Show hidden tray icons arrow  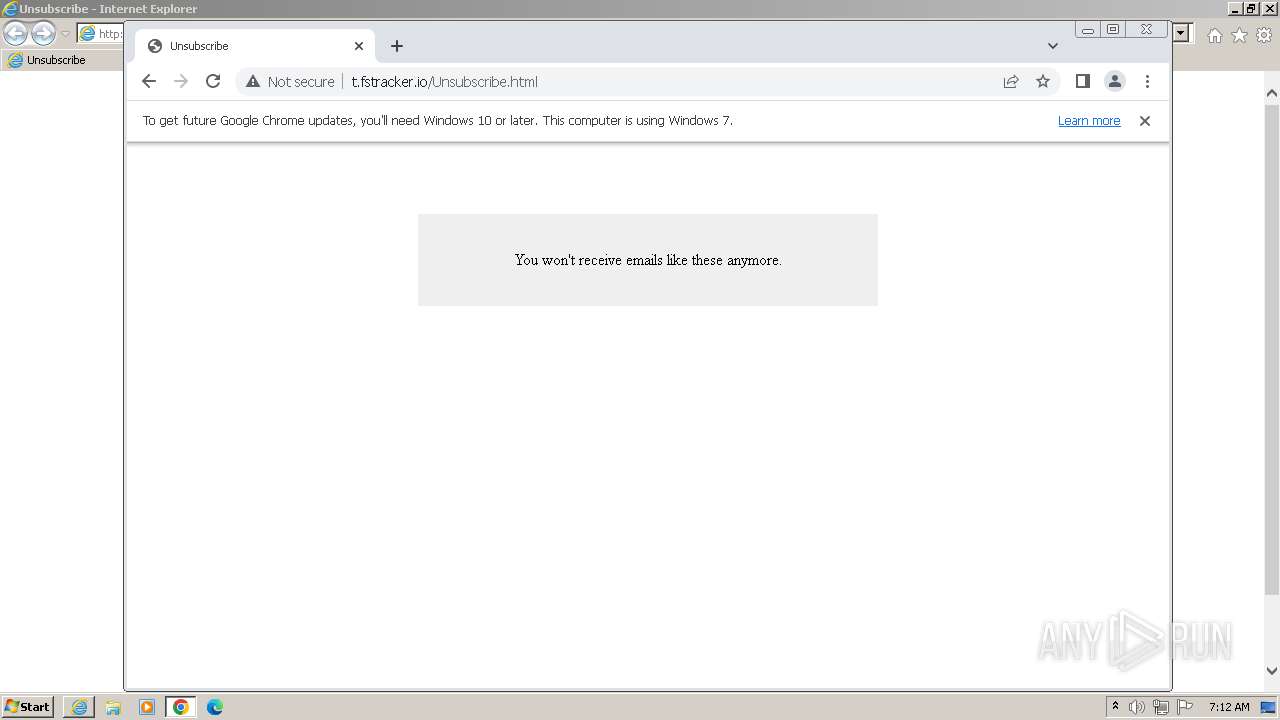(1115, 707)
